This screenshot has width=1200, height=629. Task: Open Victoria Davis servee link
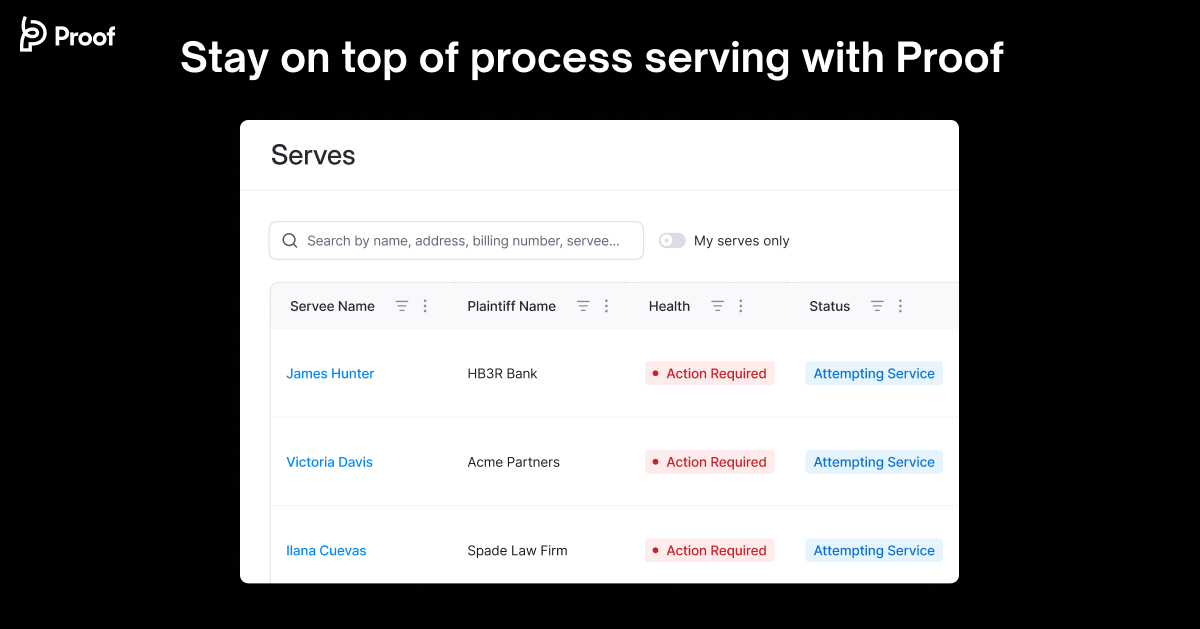[x=329, y=462]
